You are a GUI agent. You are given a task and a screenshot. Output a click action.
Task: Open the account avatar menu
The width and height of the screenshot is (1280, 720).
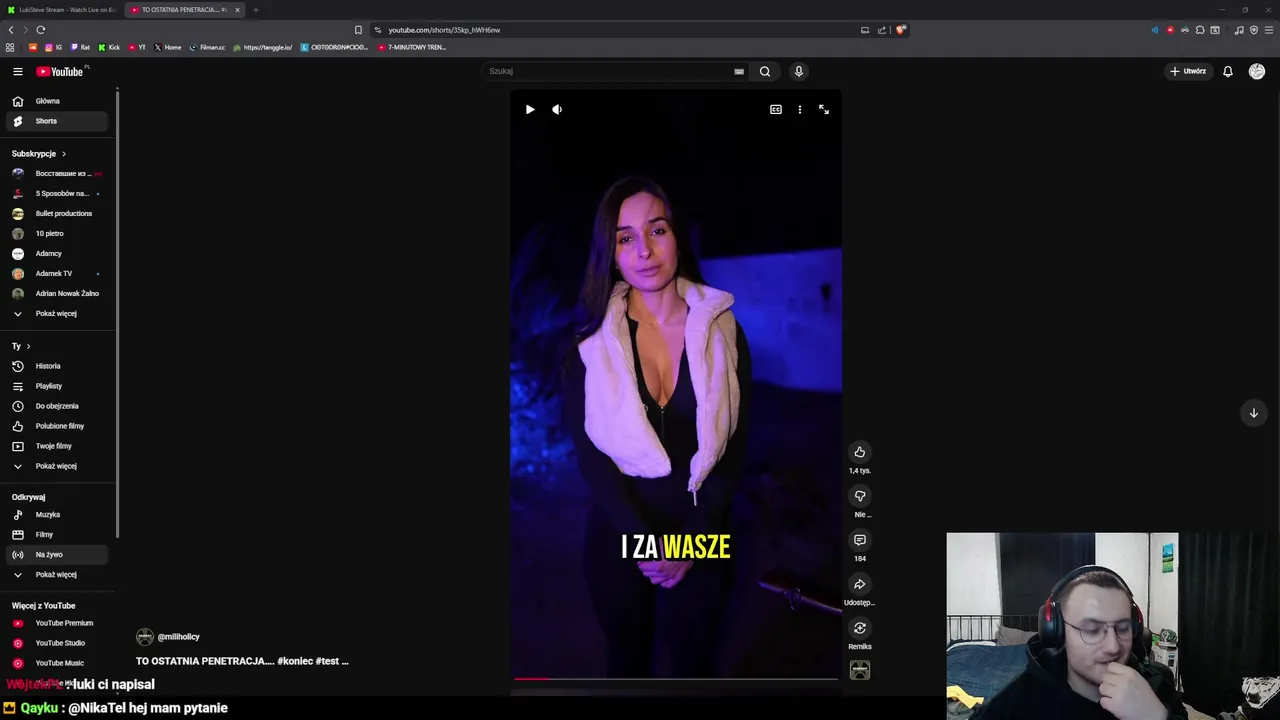pos(1257,71)
